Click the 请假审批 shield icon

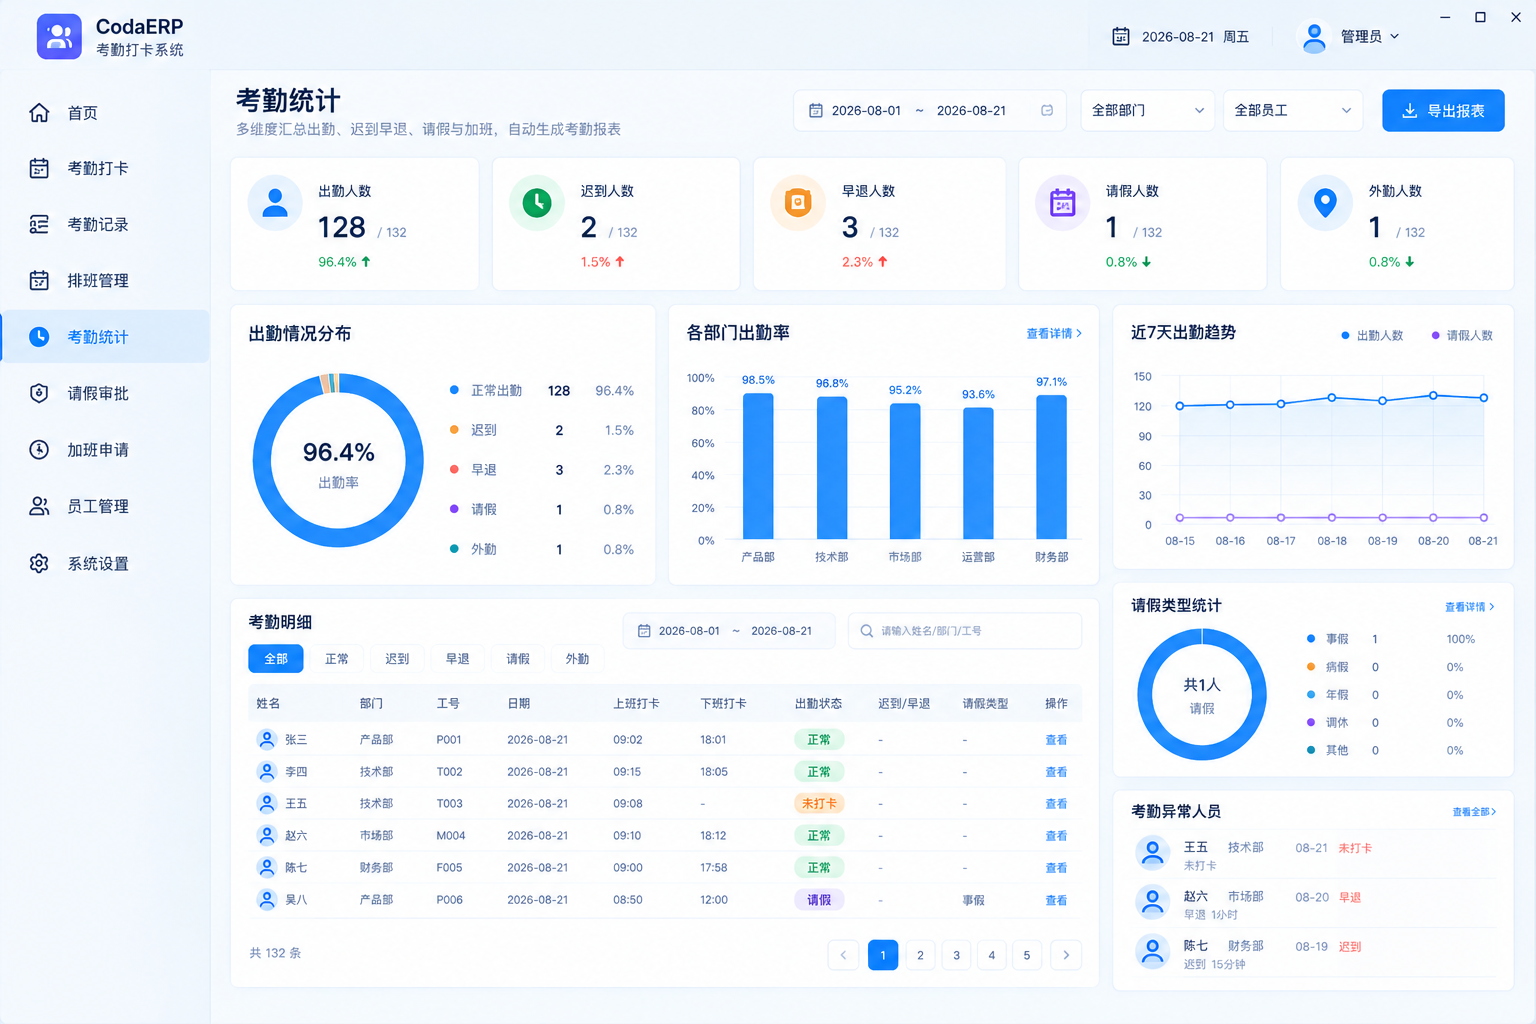(x=39, y=393)
